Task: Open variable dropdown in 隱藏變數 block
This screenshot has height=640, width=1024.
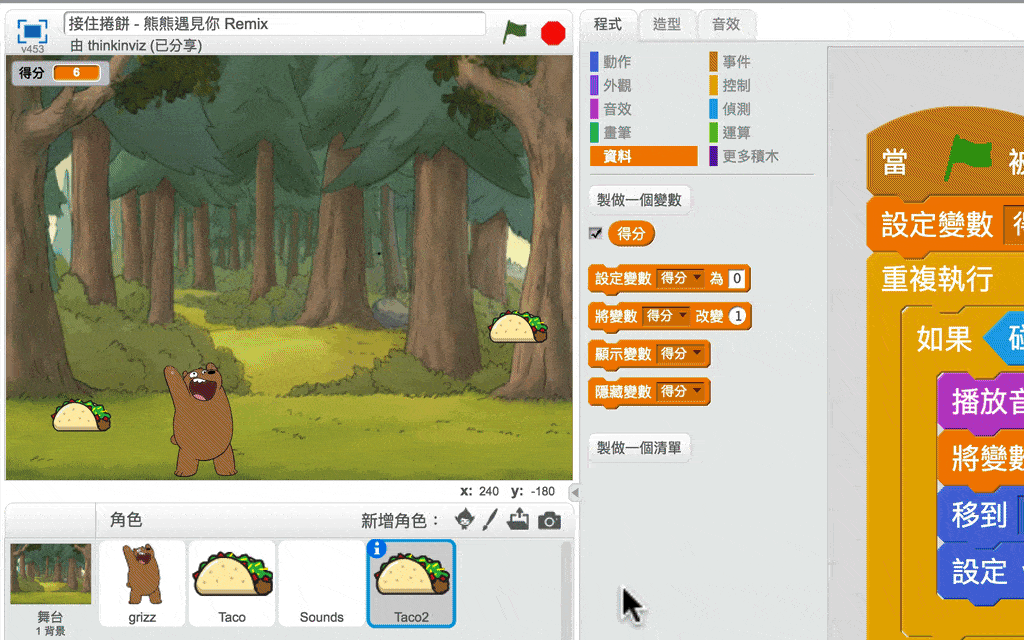Action: coord(680,392)
